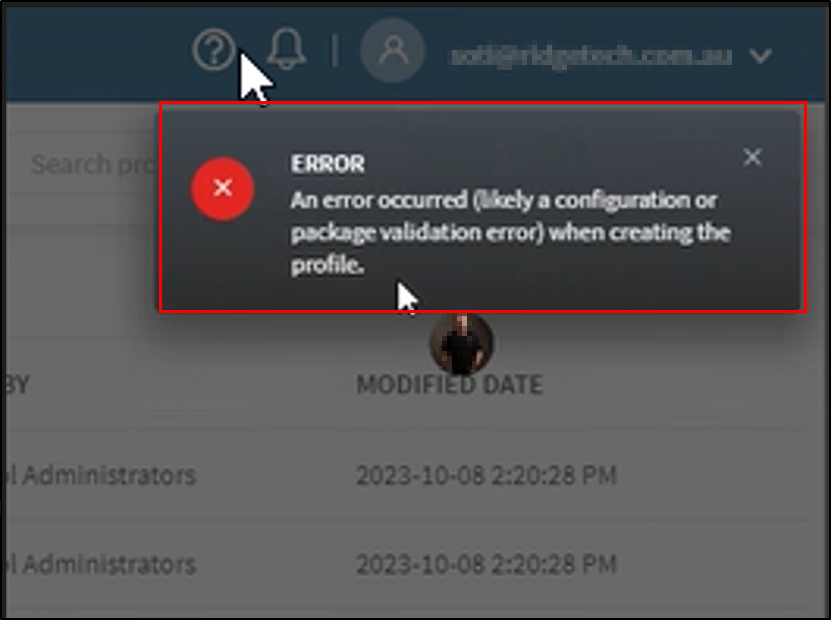The height and width of the screenshot is (620, 831).
Task: Select the small circular profile photo
Action: click(x=461, y=343)
